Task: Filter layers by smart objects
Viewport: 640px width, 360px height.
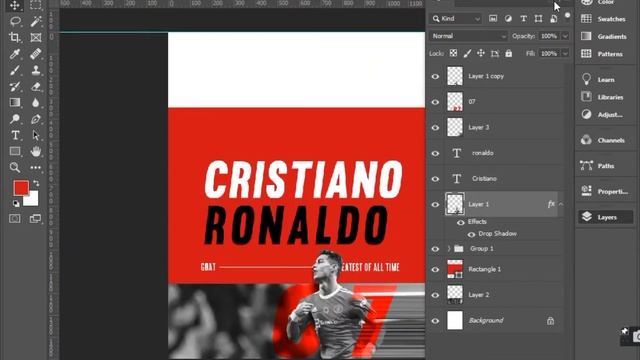Action: tap(553, 19)
